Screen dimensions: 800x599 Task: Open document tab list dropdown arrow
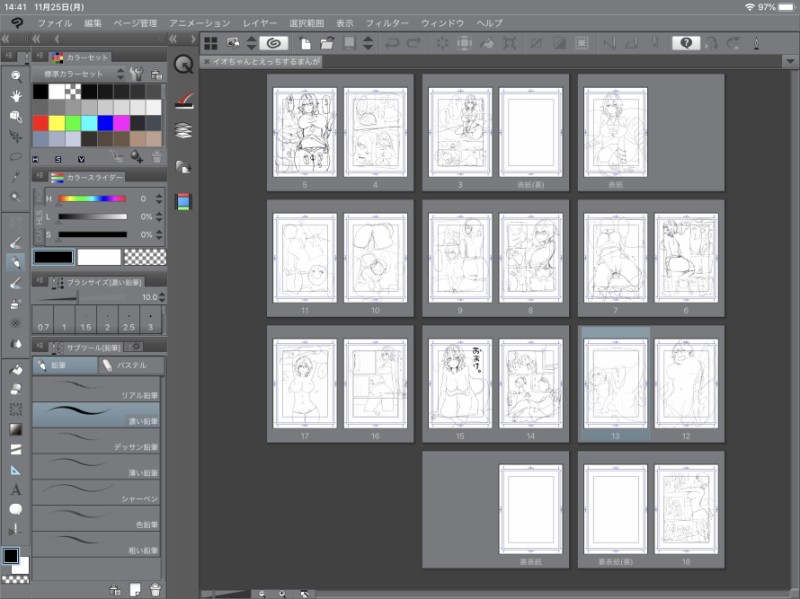click(x=790, y=62)
